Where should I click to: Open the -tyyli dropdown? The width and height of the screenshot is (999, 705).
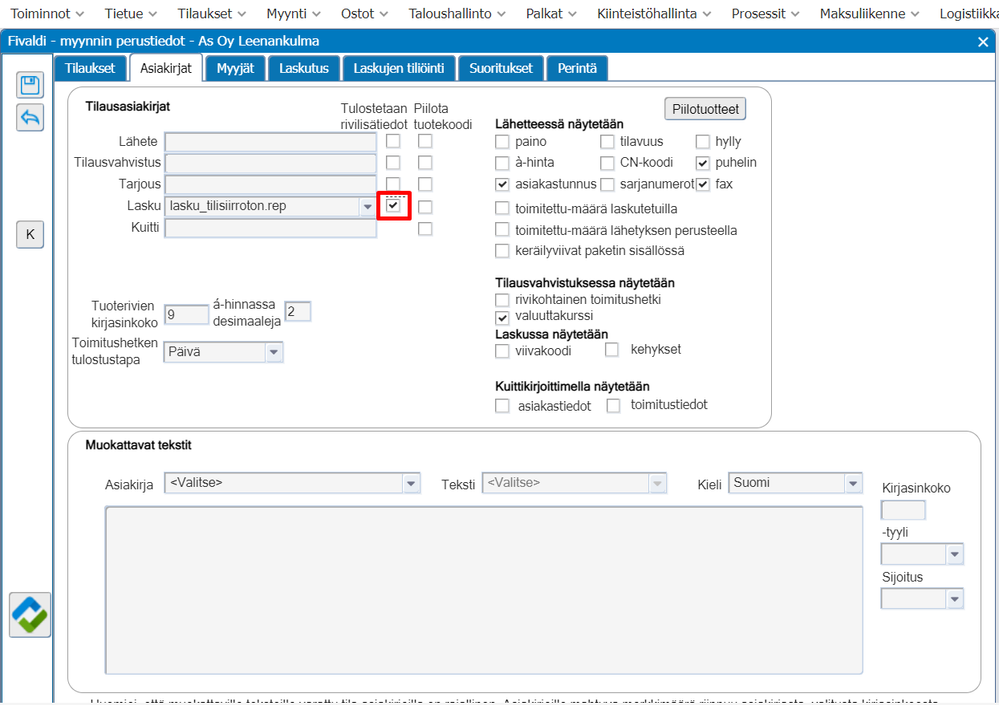(954, 554)
